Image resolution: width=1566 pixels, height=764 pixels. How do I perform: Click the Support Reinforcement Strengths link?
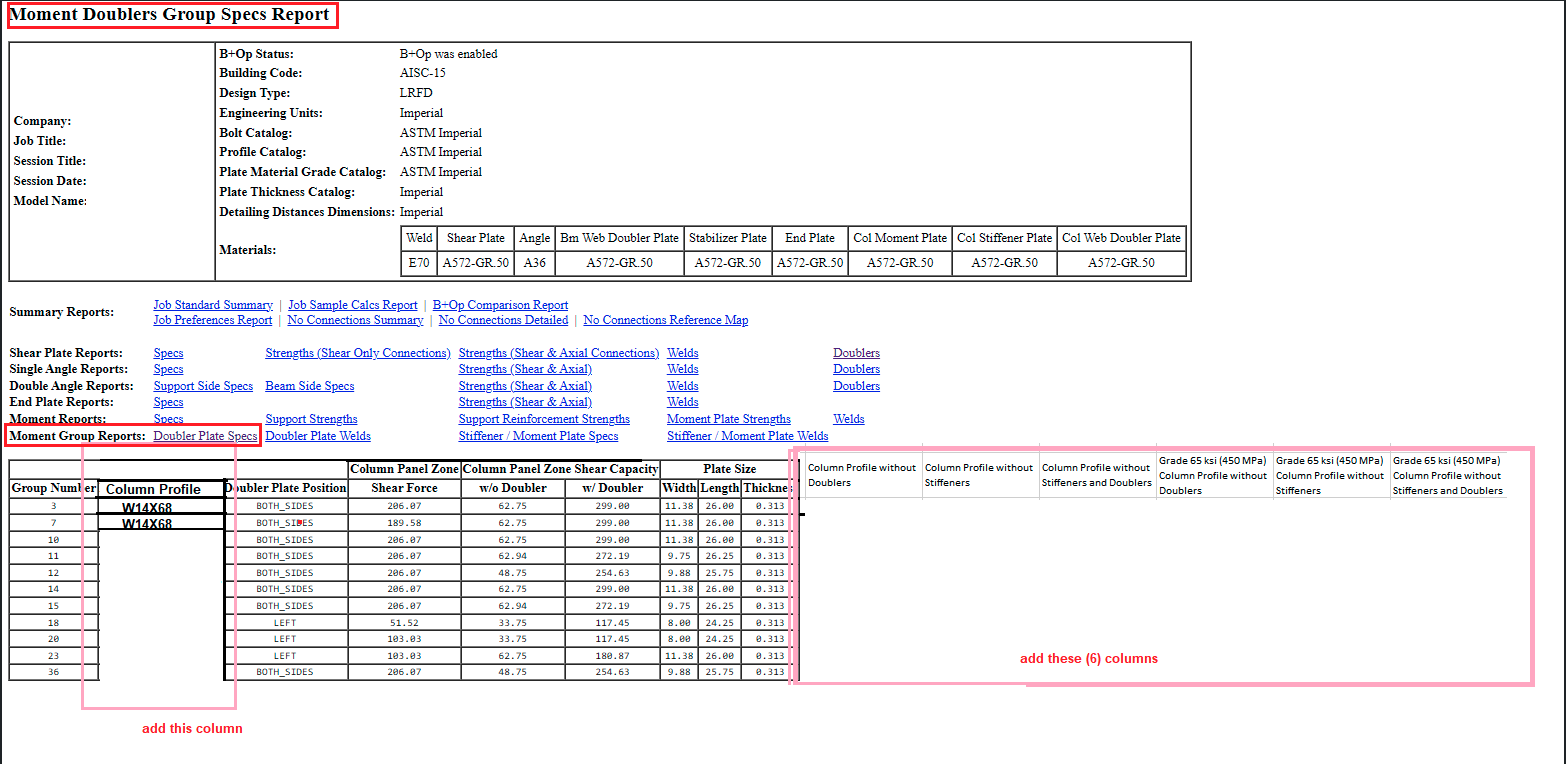click(544, 419)
